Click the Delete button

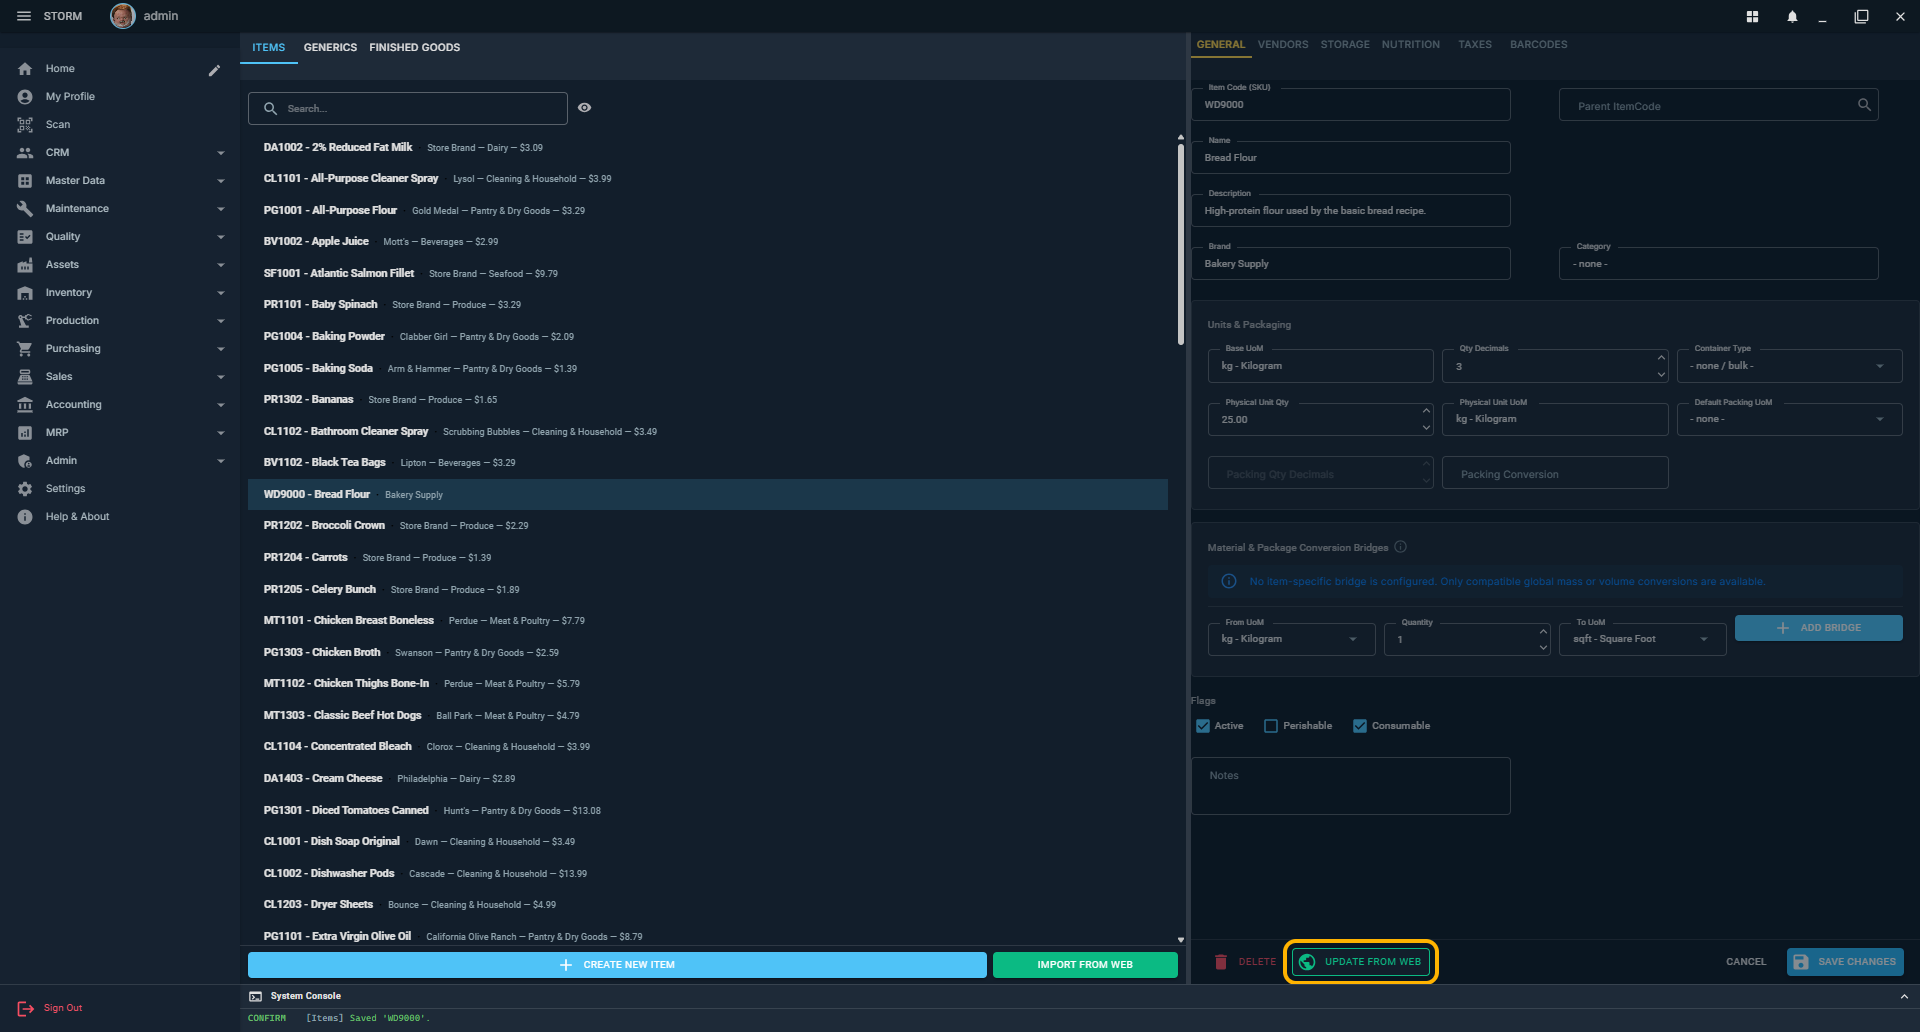tap(1245, 962)
